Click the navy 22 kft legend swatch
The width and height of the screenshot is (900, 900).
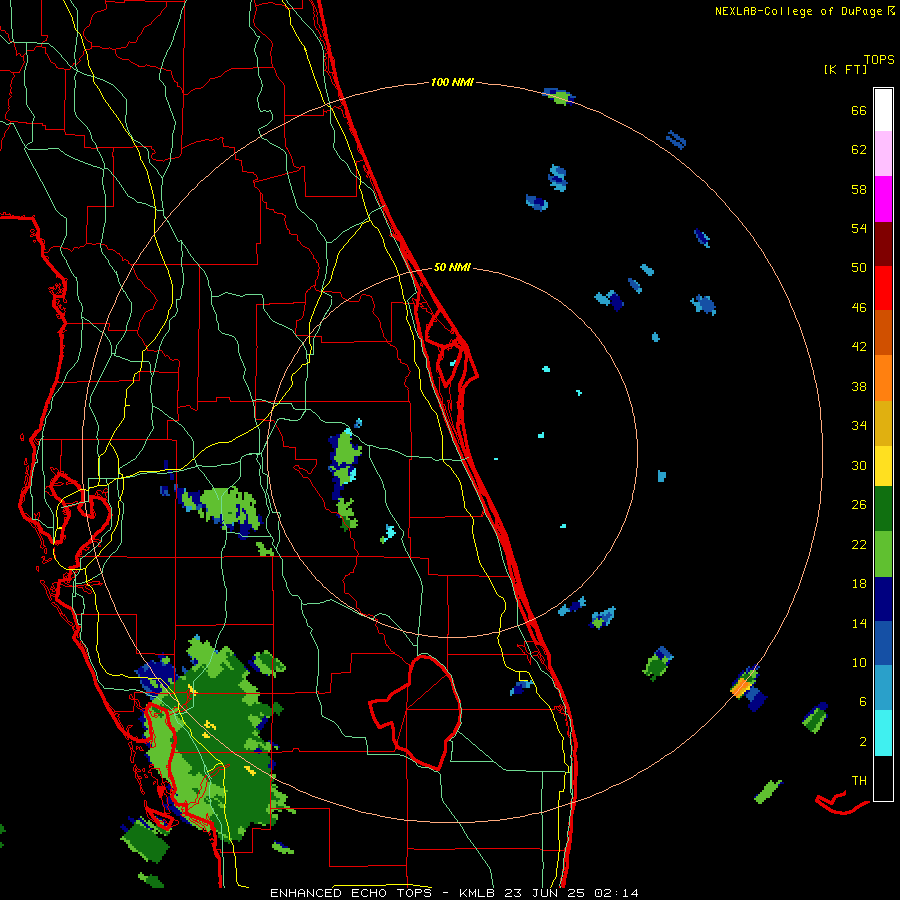[x=883, y=599]
